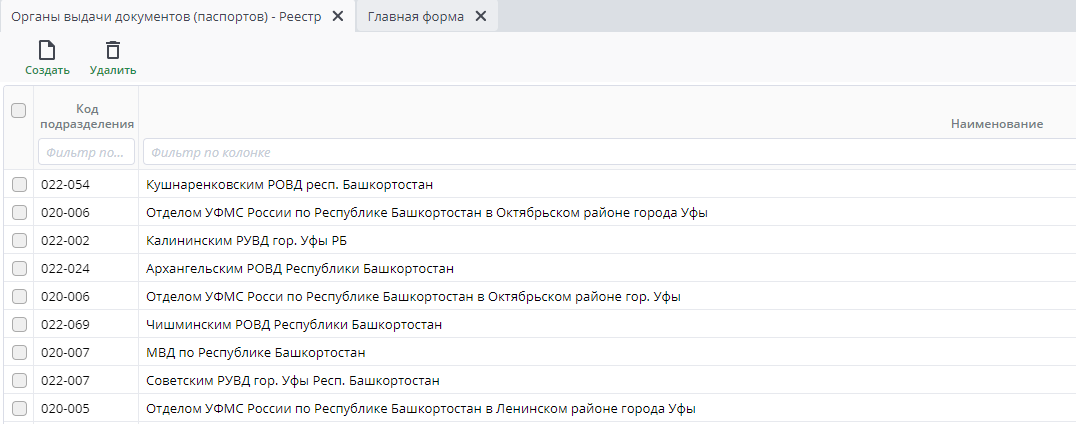1076x424 pixels.
Task: Check the row for Кушнаренковским РОВД
Action: click(x=19, y=185)
